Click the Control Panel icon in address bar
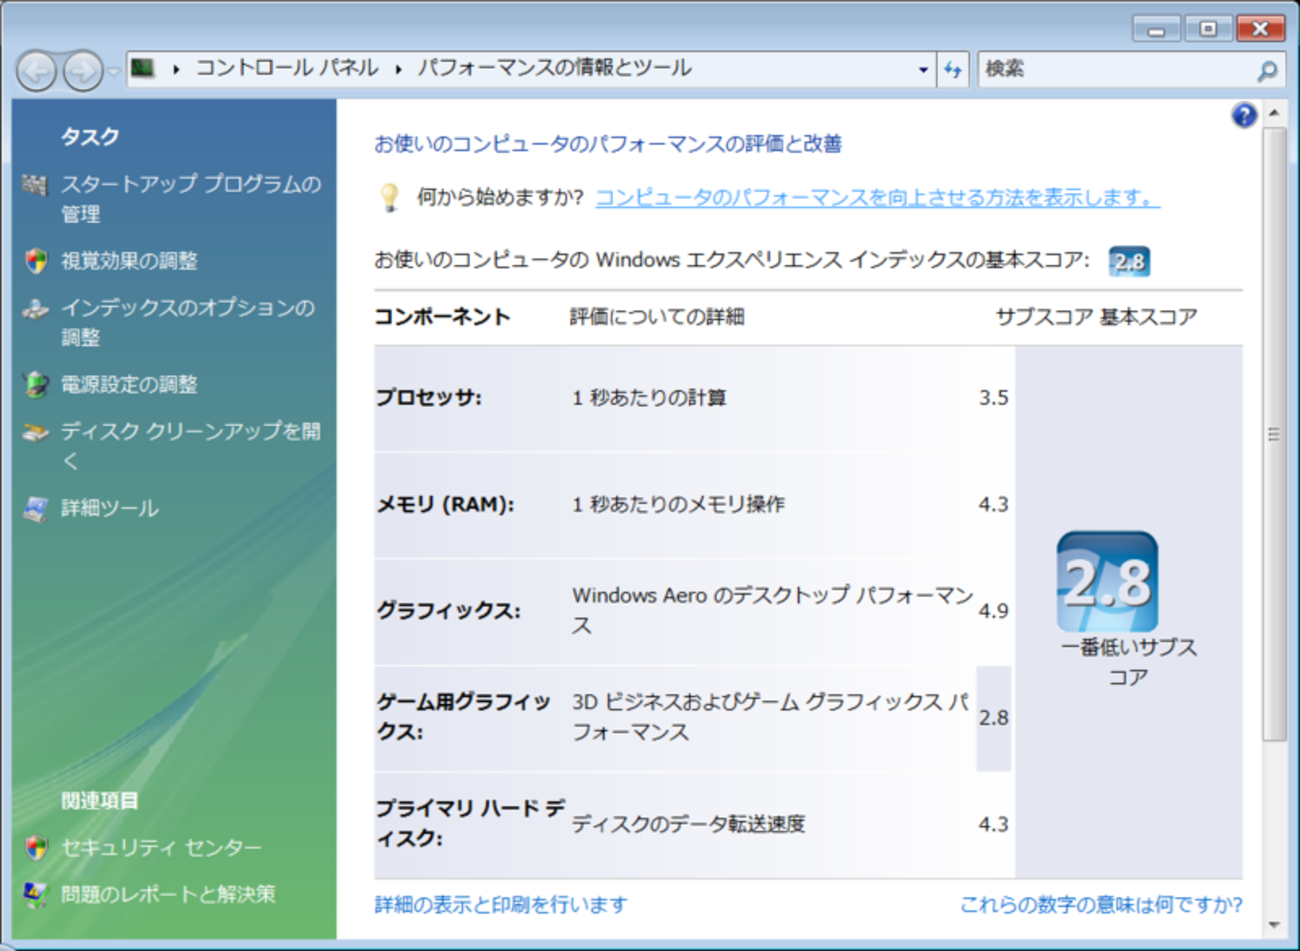This screenshot has width=1300, height=951. [x=143, y=68]
